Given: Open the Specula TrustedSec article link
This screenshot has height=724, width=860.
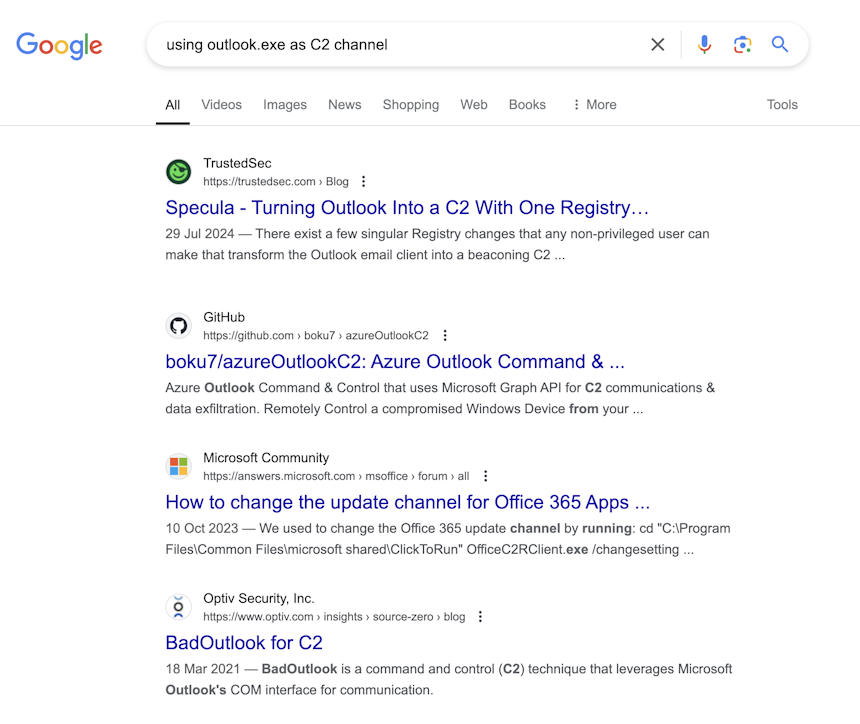Looking at the screenshot, I should pyautogui.click(x=407, y=208).
